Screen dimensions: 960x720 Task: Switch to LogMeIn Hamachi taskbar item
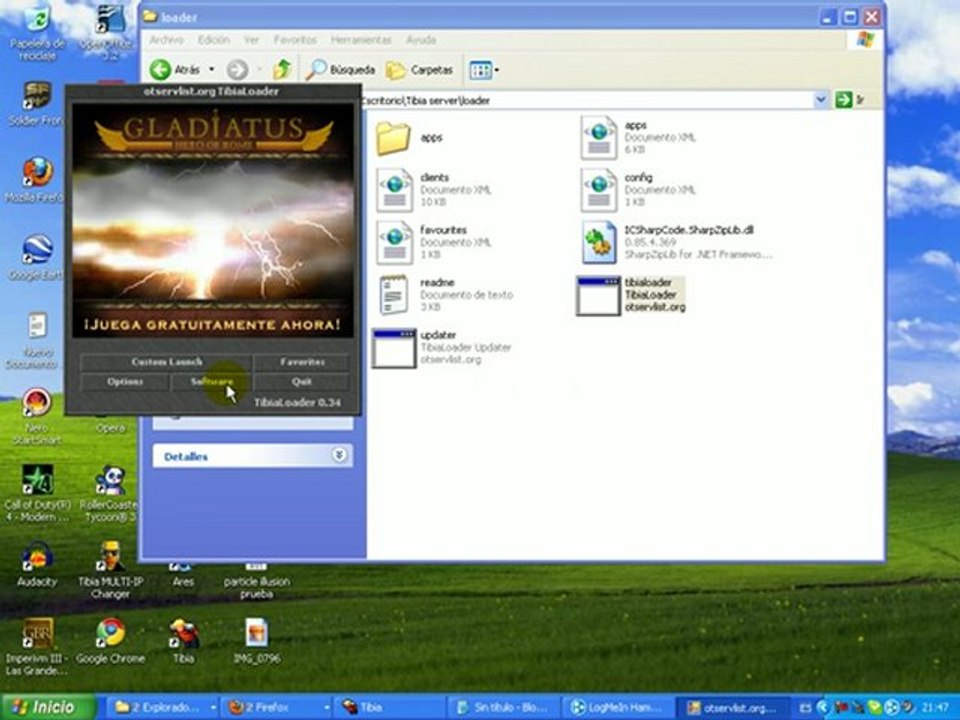617,708
